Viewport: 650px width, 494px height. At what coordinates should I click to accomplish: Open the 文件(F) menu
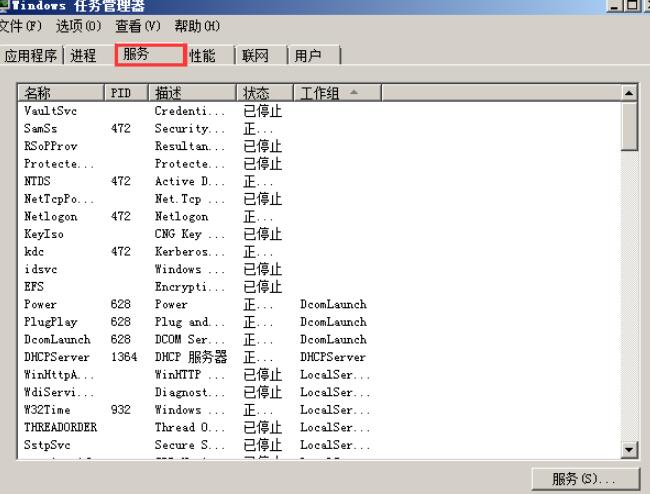(x=21, y=26)
